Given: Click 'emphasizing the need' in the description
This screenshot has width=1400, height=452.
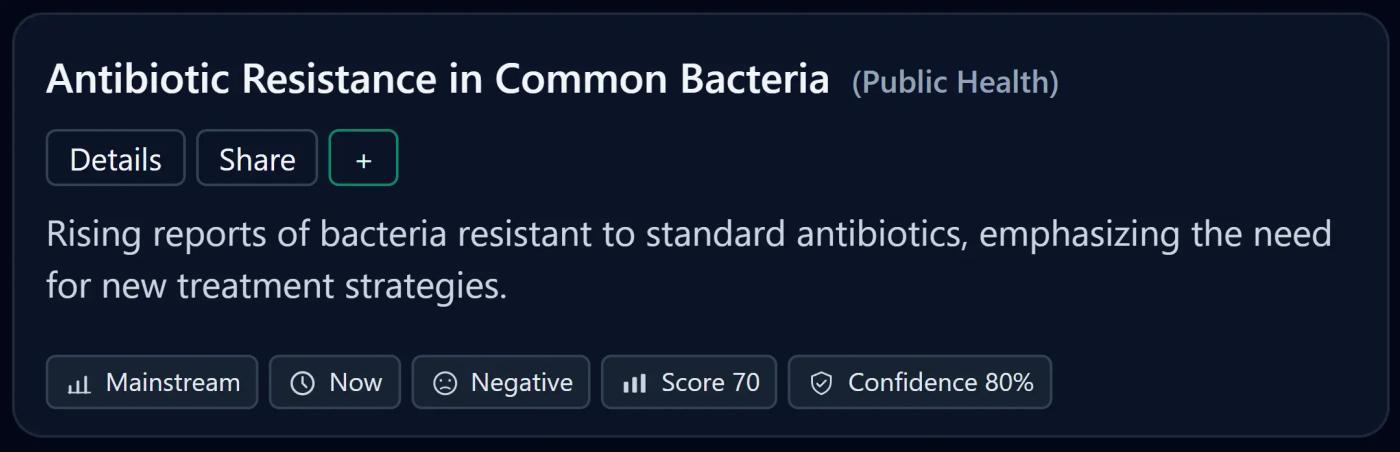Looking at the screenshot, I should click(x=1156, y=235).
